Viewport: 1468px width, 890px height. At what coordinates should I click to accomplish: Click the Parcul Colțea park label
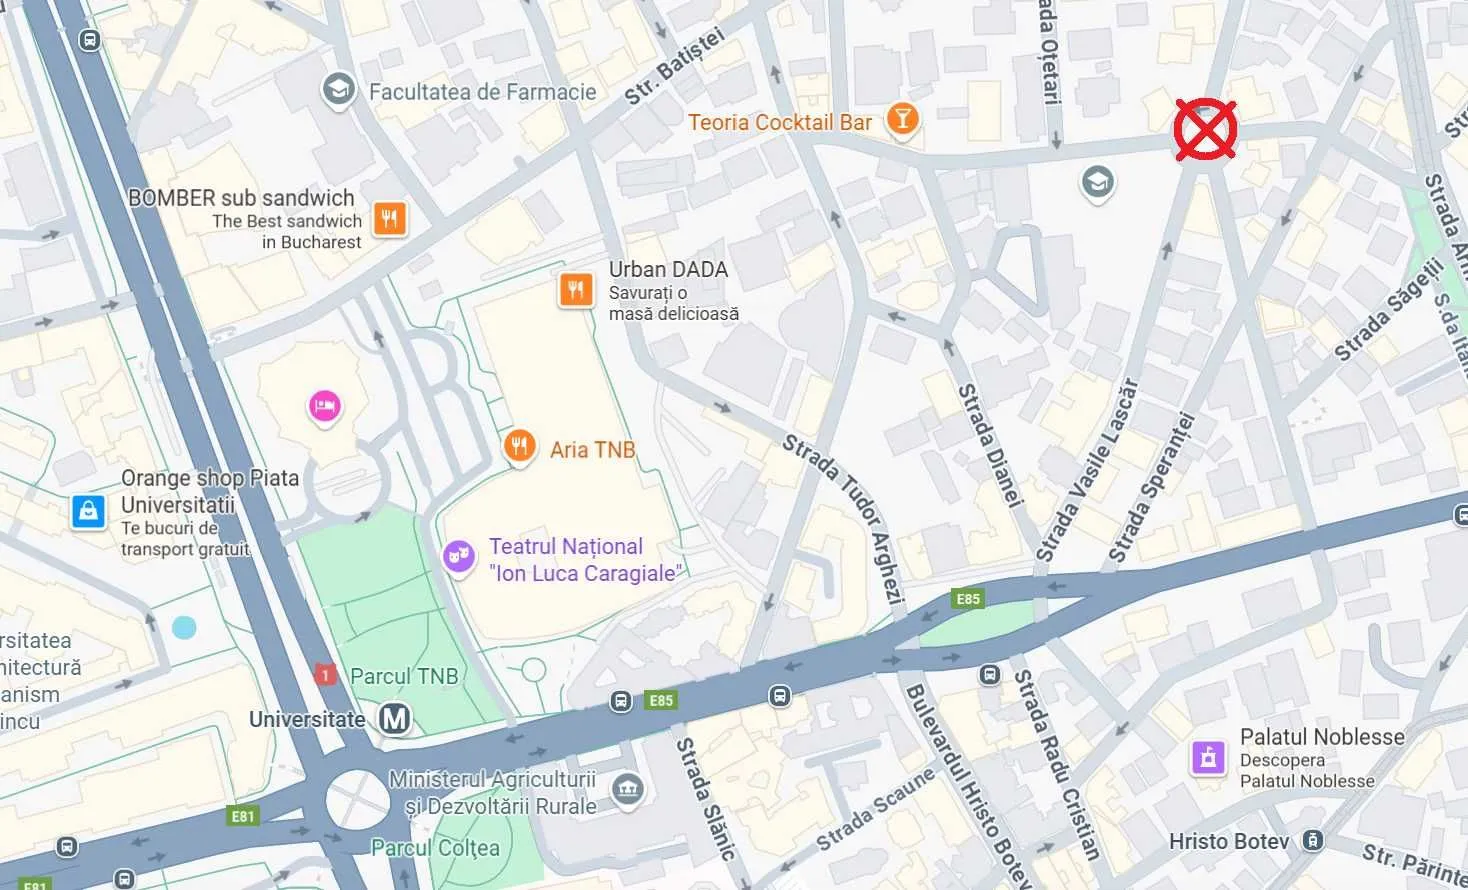[435, 848]
